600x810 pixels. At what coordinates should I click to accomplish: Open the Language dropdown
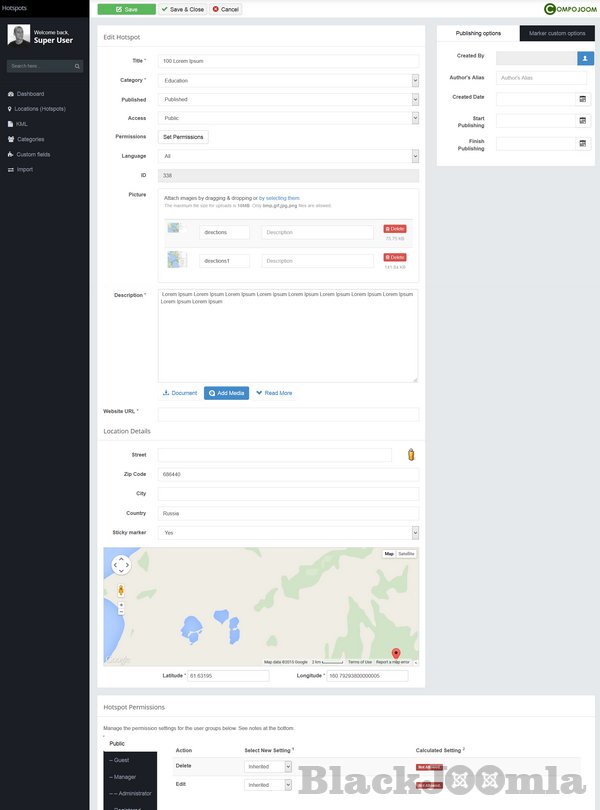tap(288, 156)
